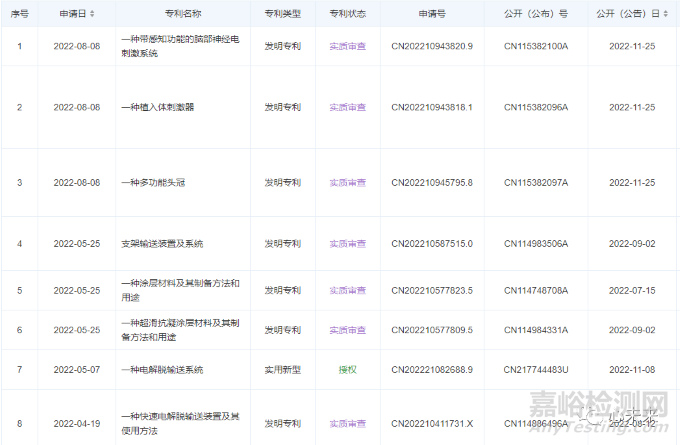680x445 pixels.
Task: Click the 专利状态 column header
Action: tap(347, 15)
